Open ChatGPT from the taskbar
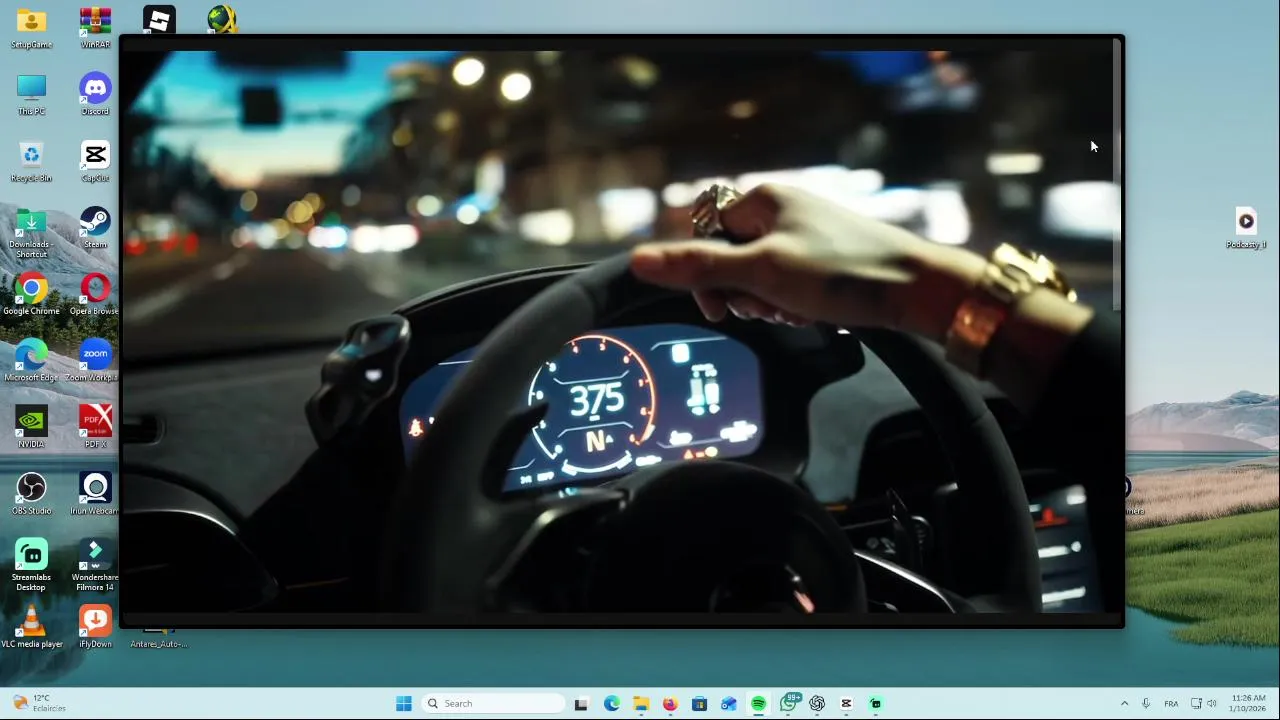The image size is (1280, 720). click(817, 704)
